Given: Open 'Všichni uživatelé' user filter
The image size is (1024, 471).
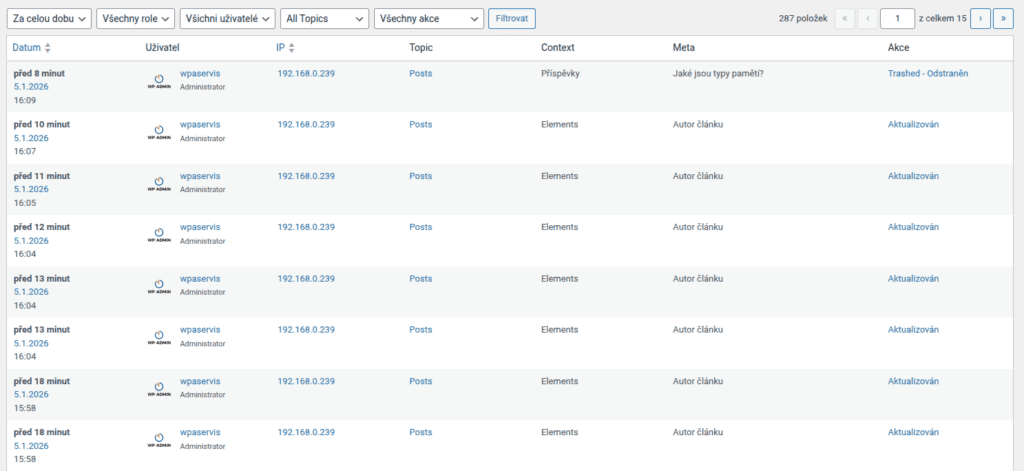Looking at the screenshot, I should click(227, 19).
